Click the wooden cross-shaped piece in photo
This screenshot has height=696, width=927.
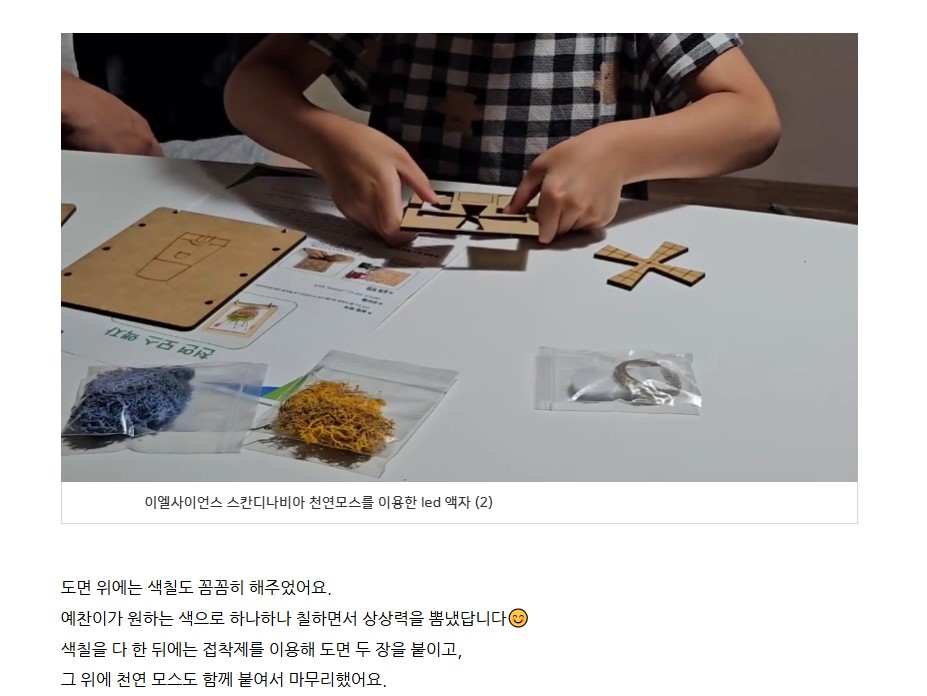[x=649, y=266]
